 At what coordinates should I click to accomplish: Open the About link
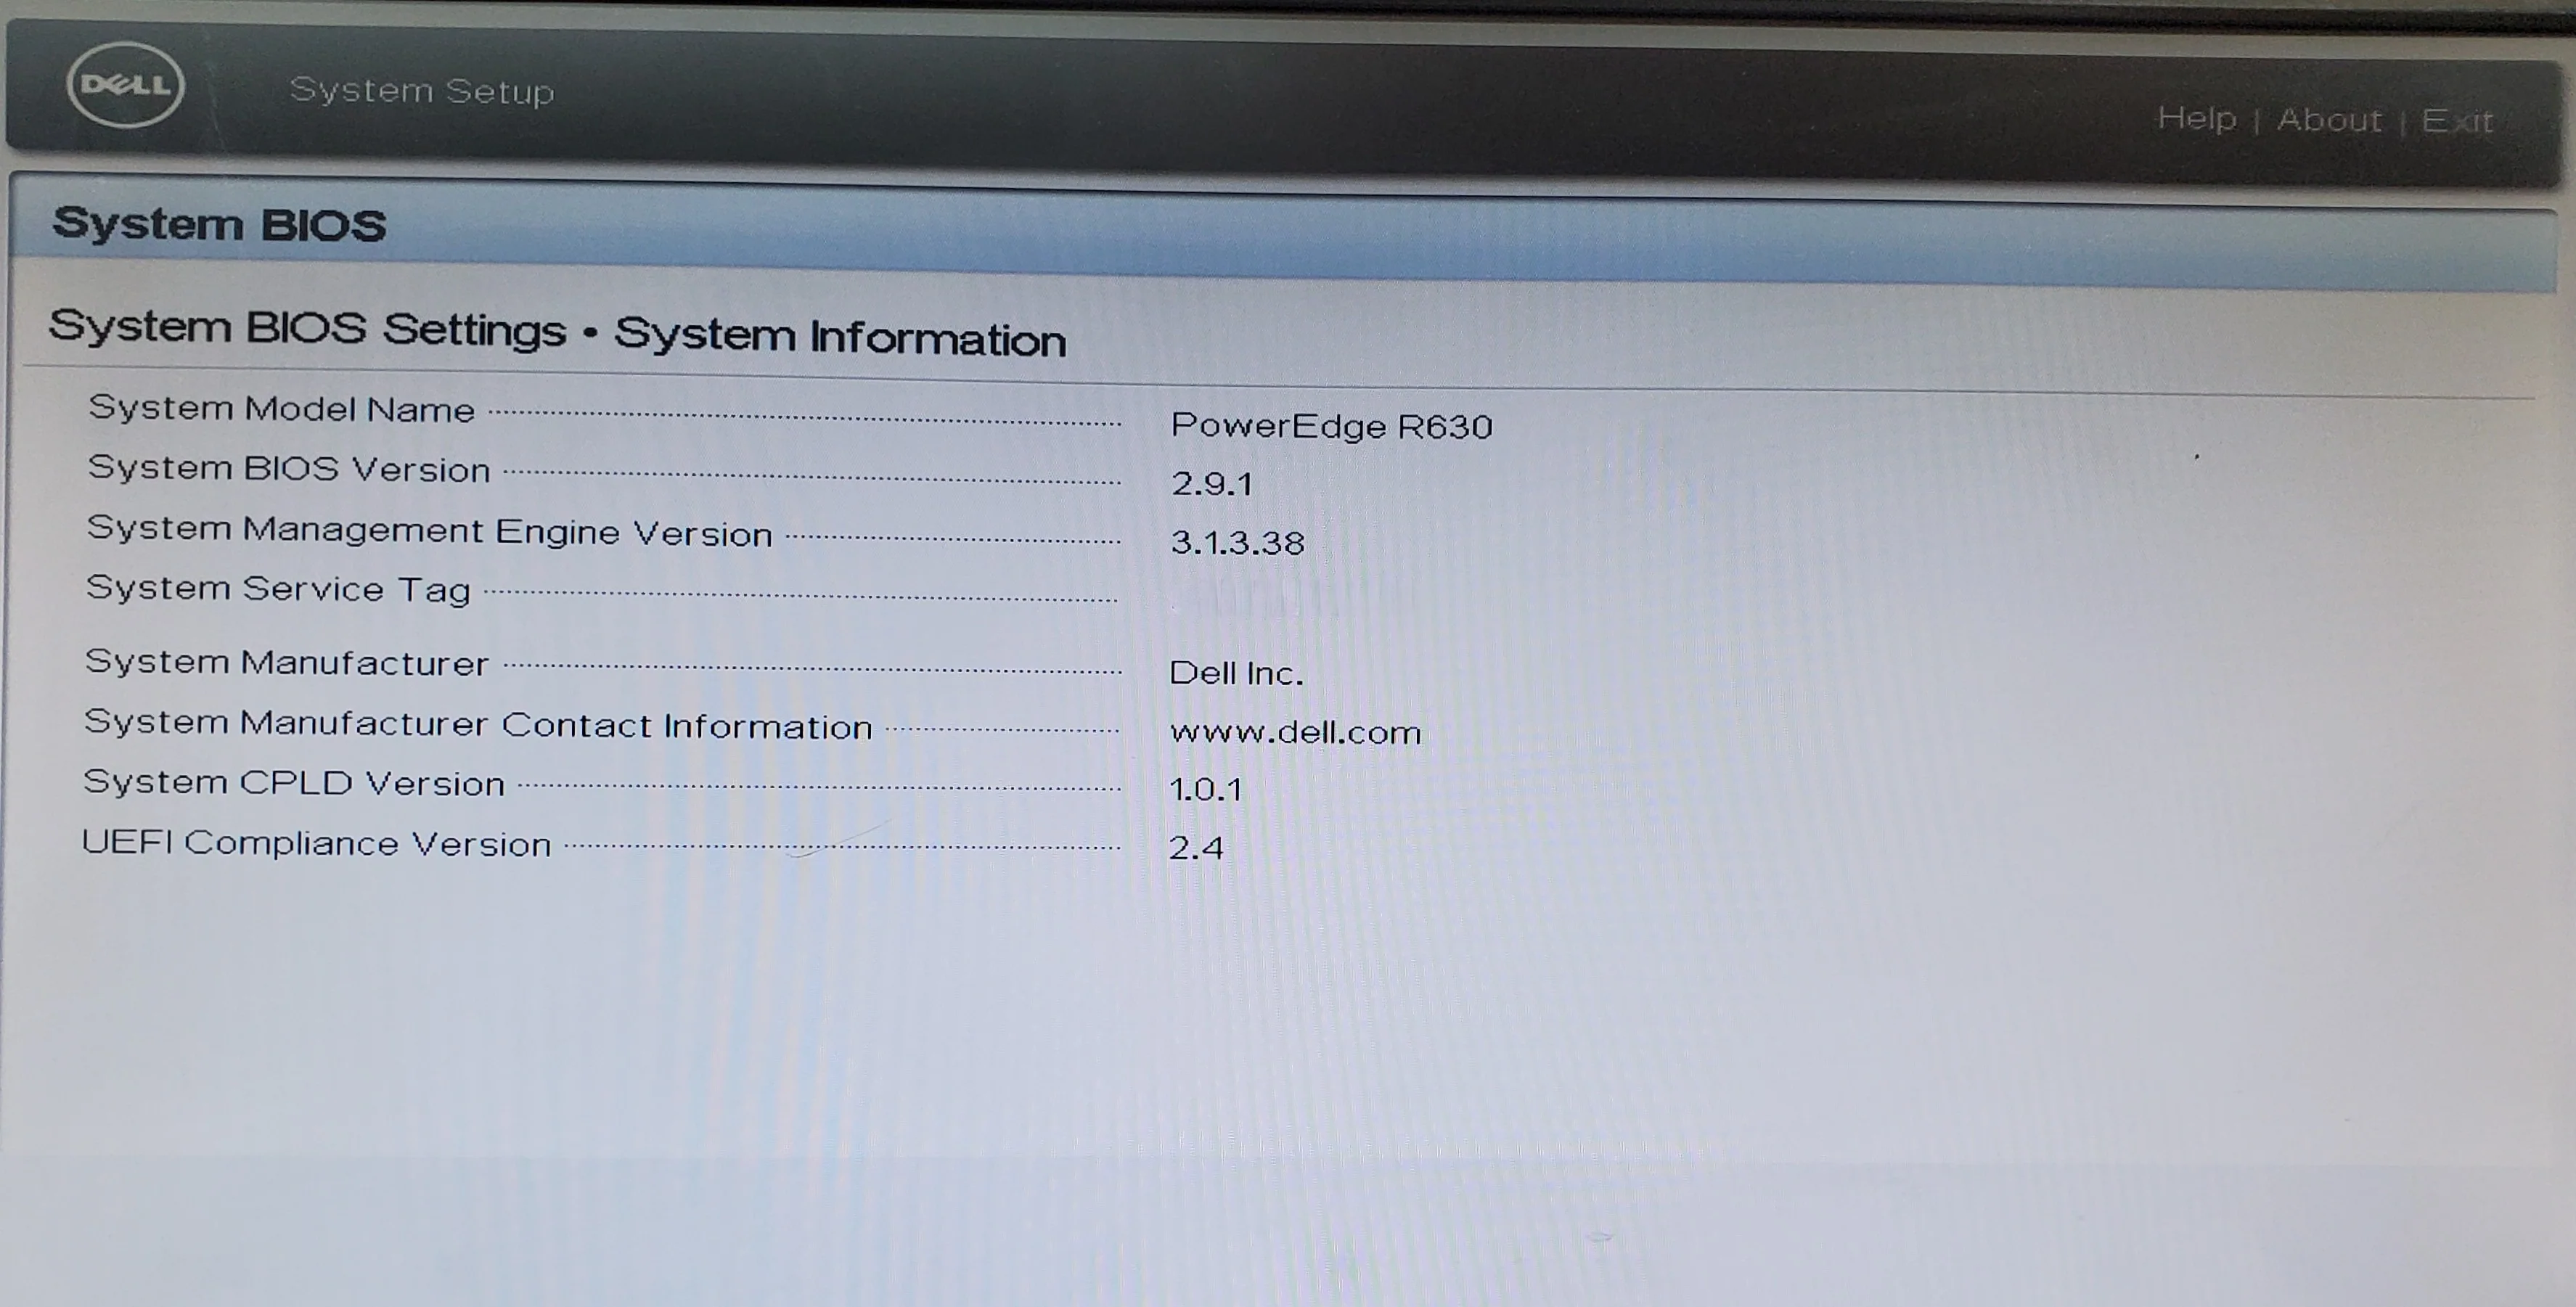pos(2329,120)
